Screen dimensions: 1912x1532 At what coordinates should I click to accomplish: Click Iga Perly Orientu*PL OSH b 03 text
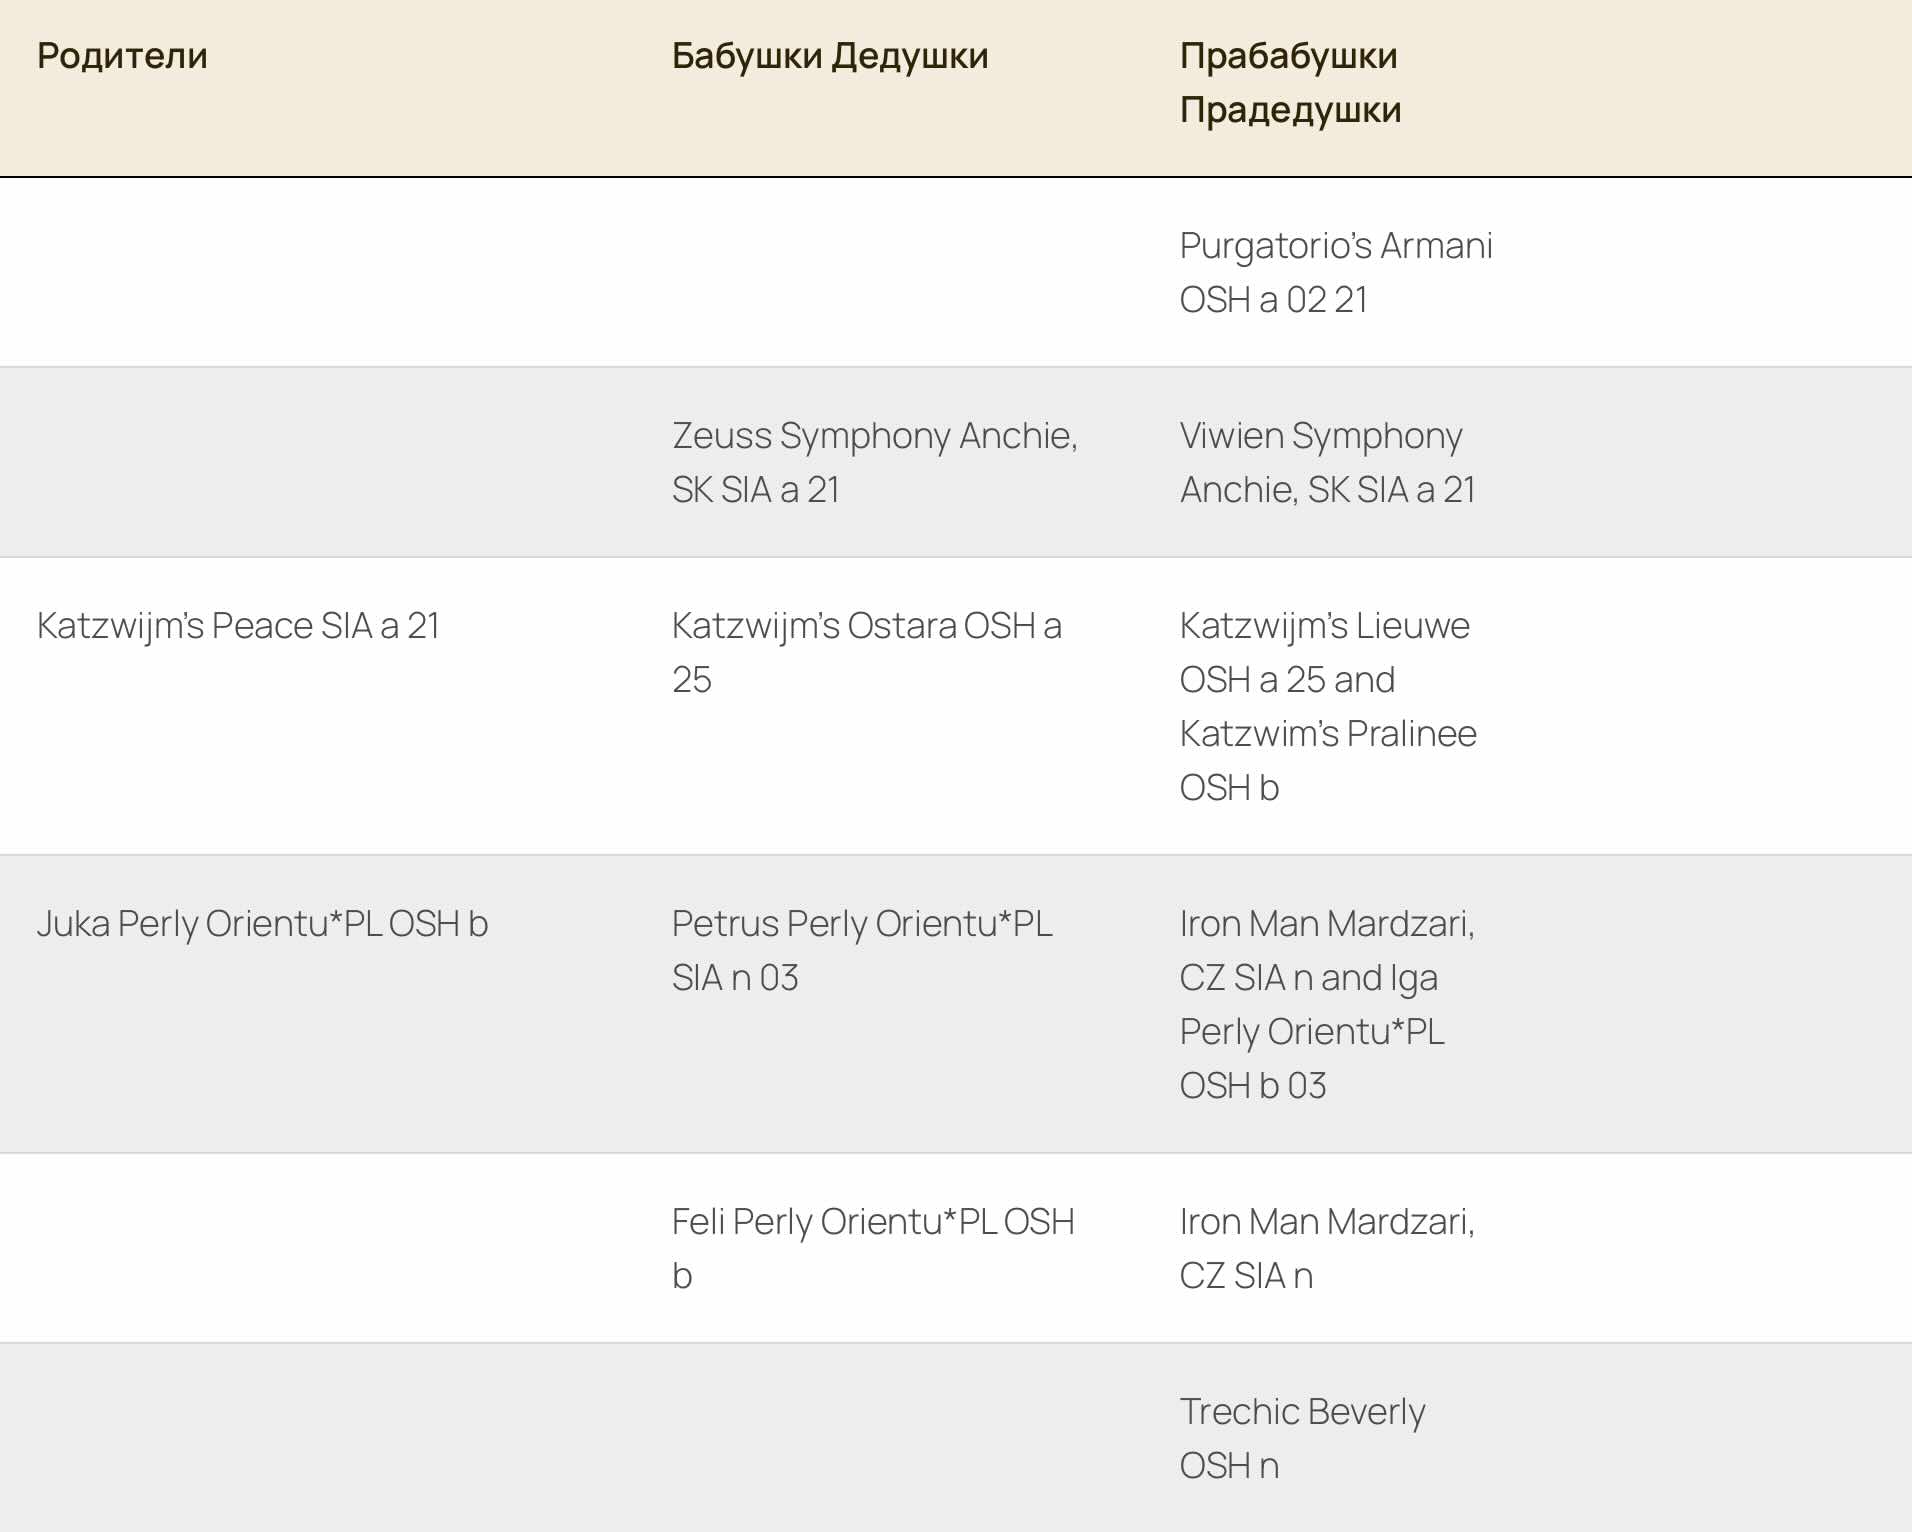tap(1312, 1032)
